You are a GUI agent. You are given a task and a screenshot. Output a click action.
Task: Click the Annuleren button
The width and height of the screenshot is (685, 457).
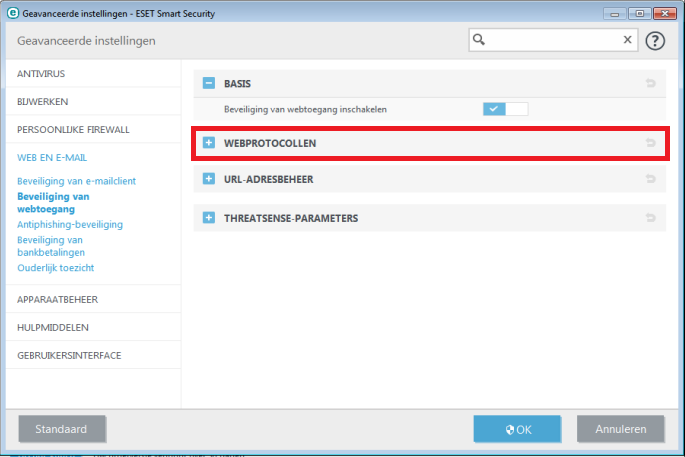(621, 429)
